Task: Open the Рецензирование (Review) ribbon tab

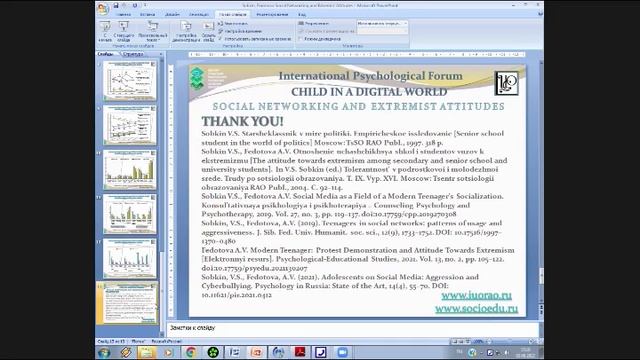Action: [x=272, y=14]
